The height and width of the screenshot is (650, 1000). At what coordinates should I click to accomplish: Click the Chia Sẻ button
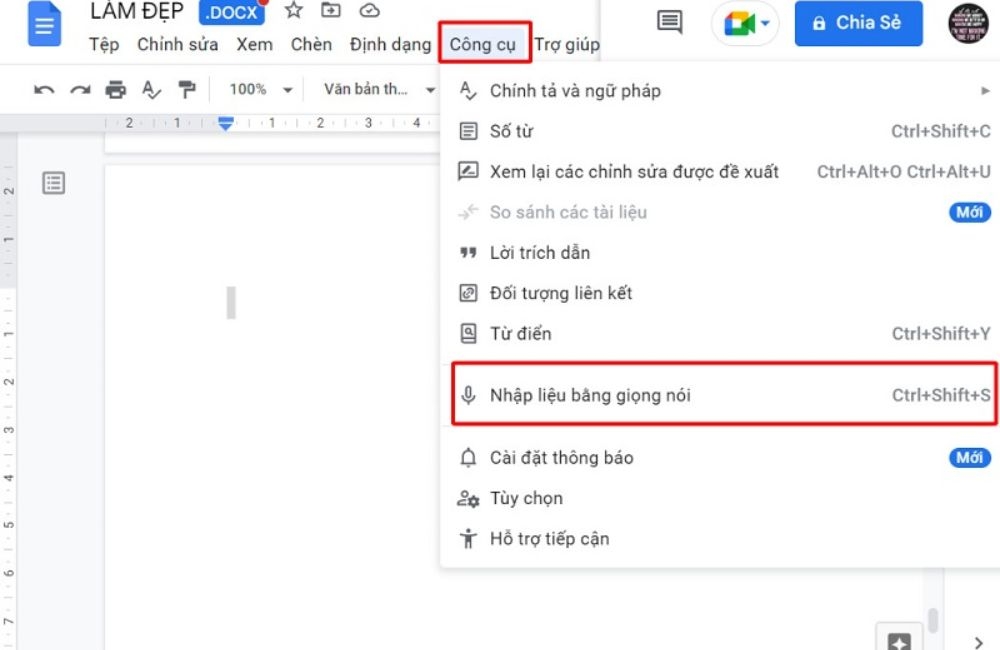pyautogui.click(x=857, y=22)
